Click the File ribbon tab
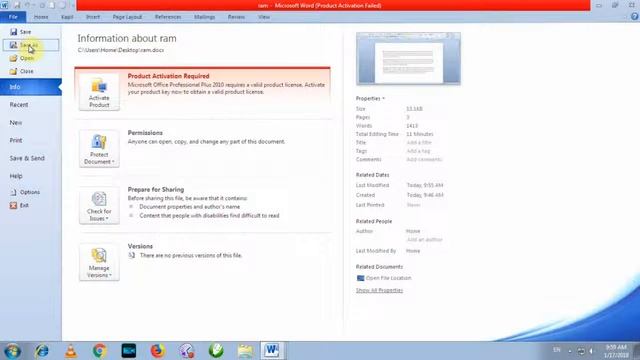Image resolution: width=640 pixels, height=360 pixels. click(13, 17)
